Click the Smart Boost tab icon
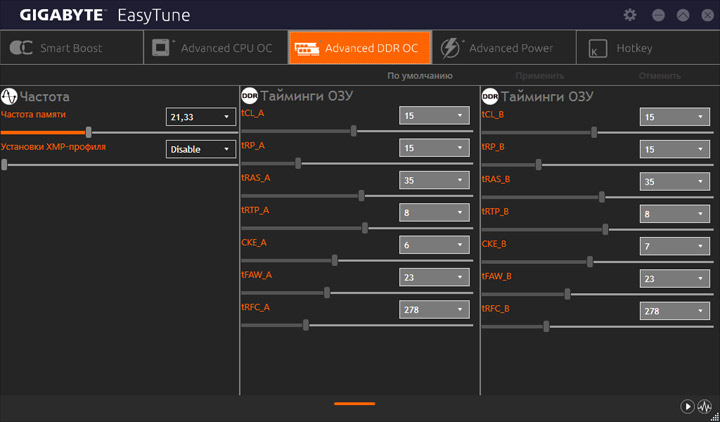 tap(21, 48)
